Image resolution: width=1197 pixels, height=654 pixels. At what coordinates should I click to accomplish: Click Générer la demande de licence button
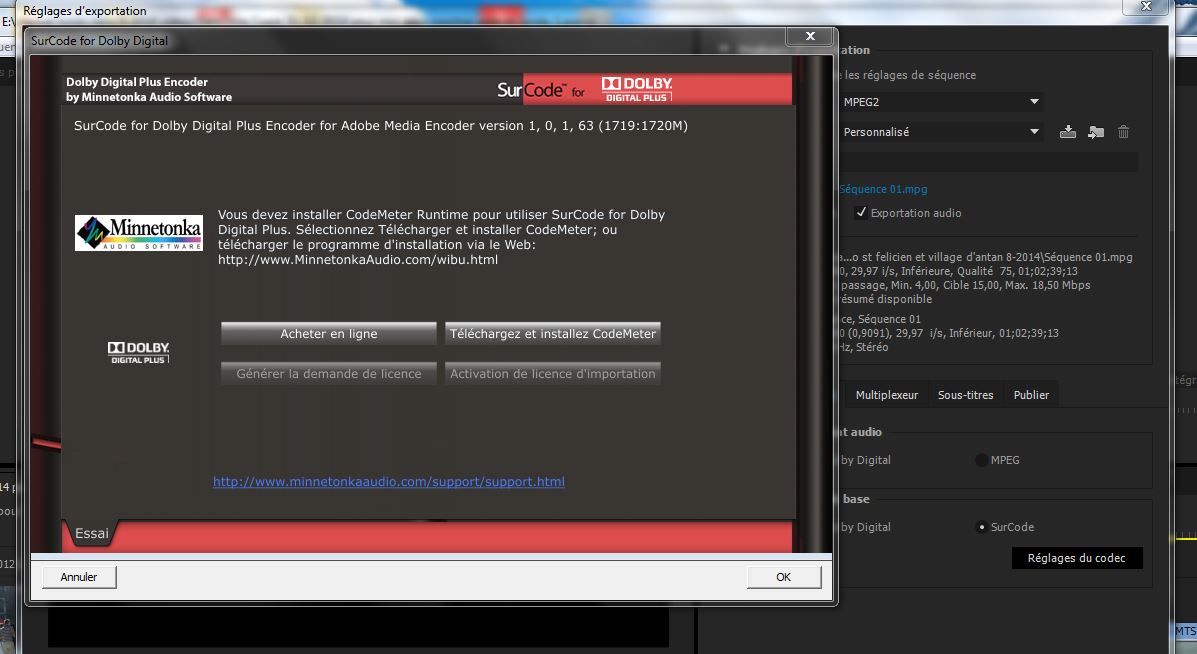click(x=328, y=373)
